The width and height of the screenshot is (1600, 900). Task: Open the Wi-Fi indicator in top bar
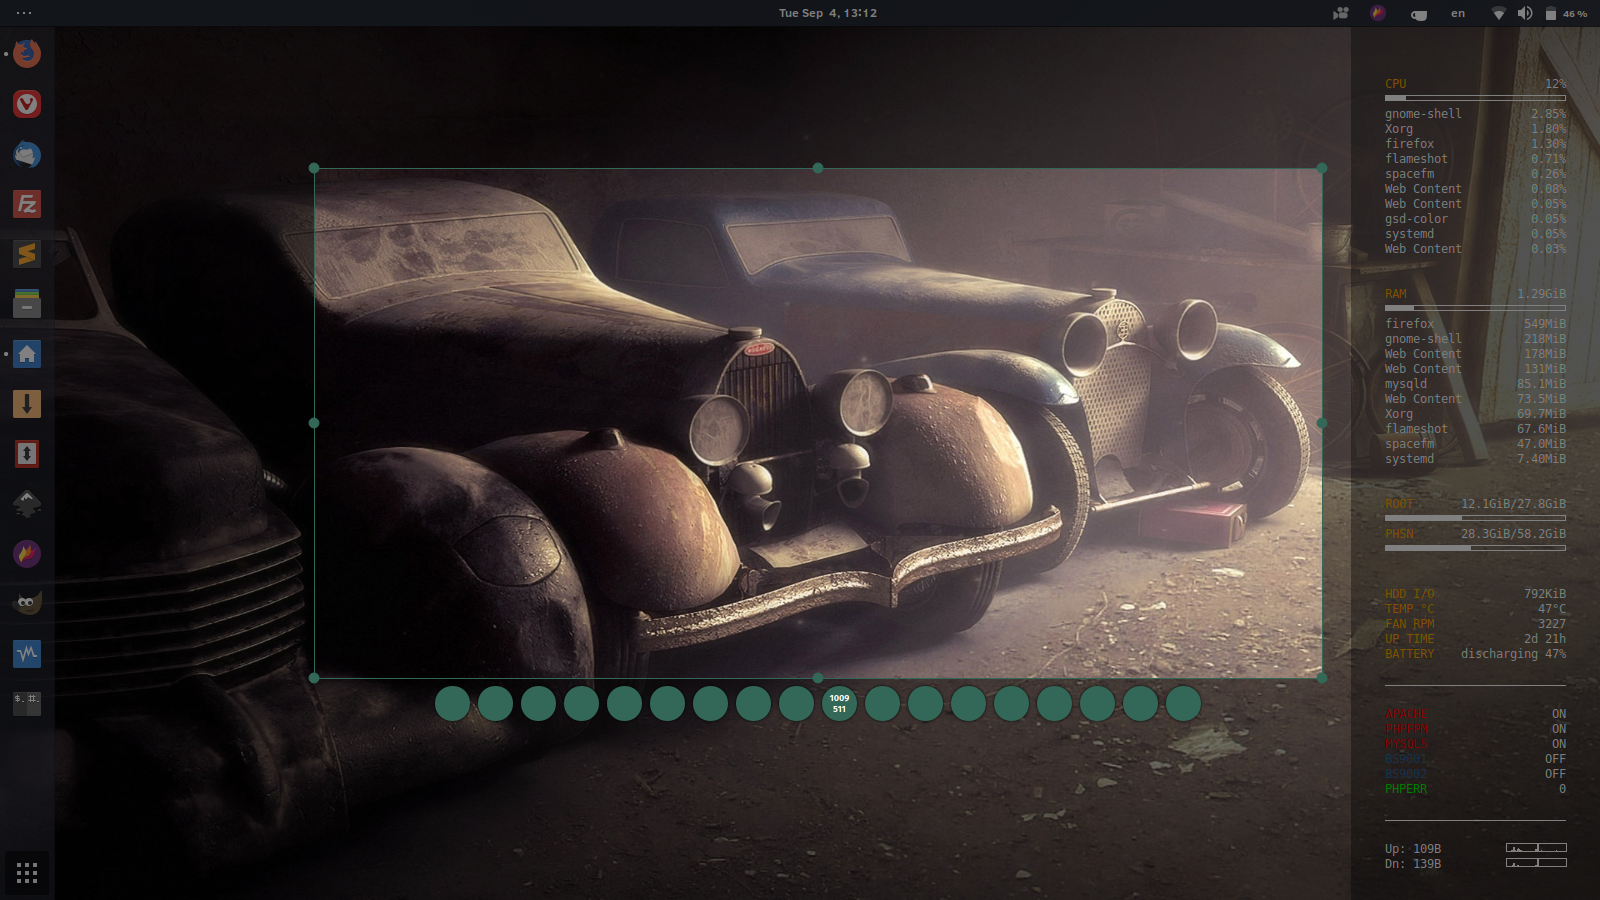click(x=1498, y=13)
